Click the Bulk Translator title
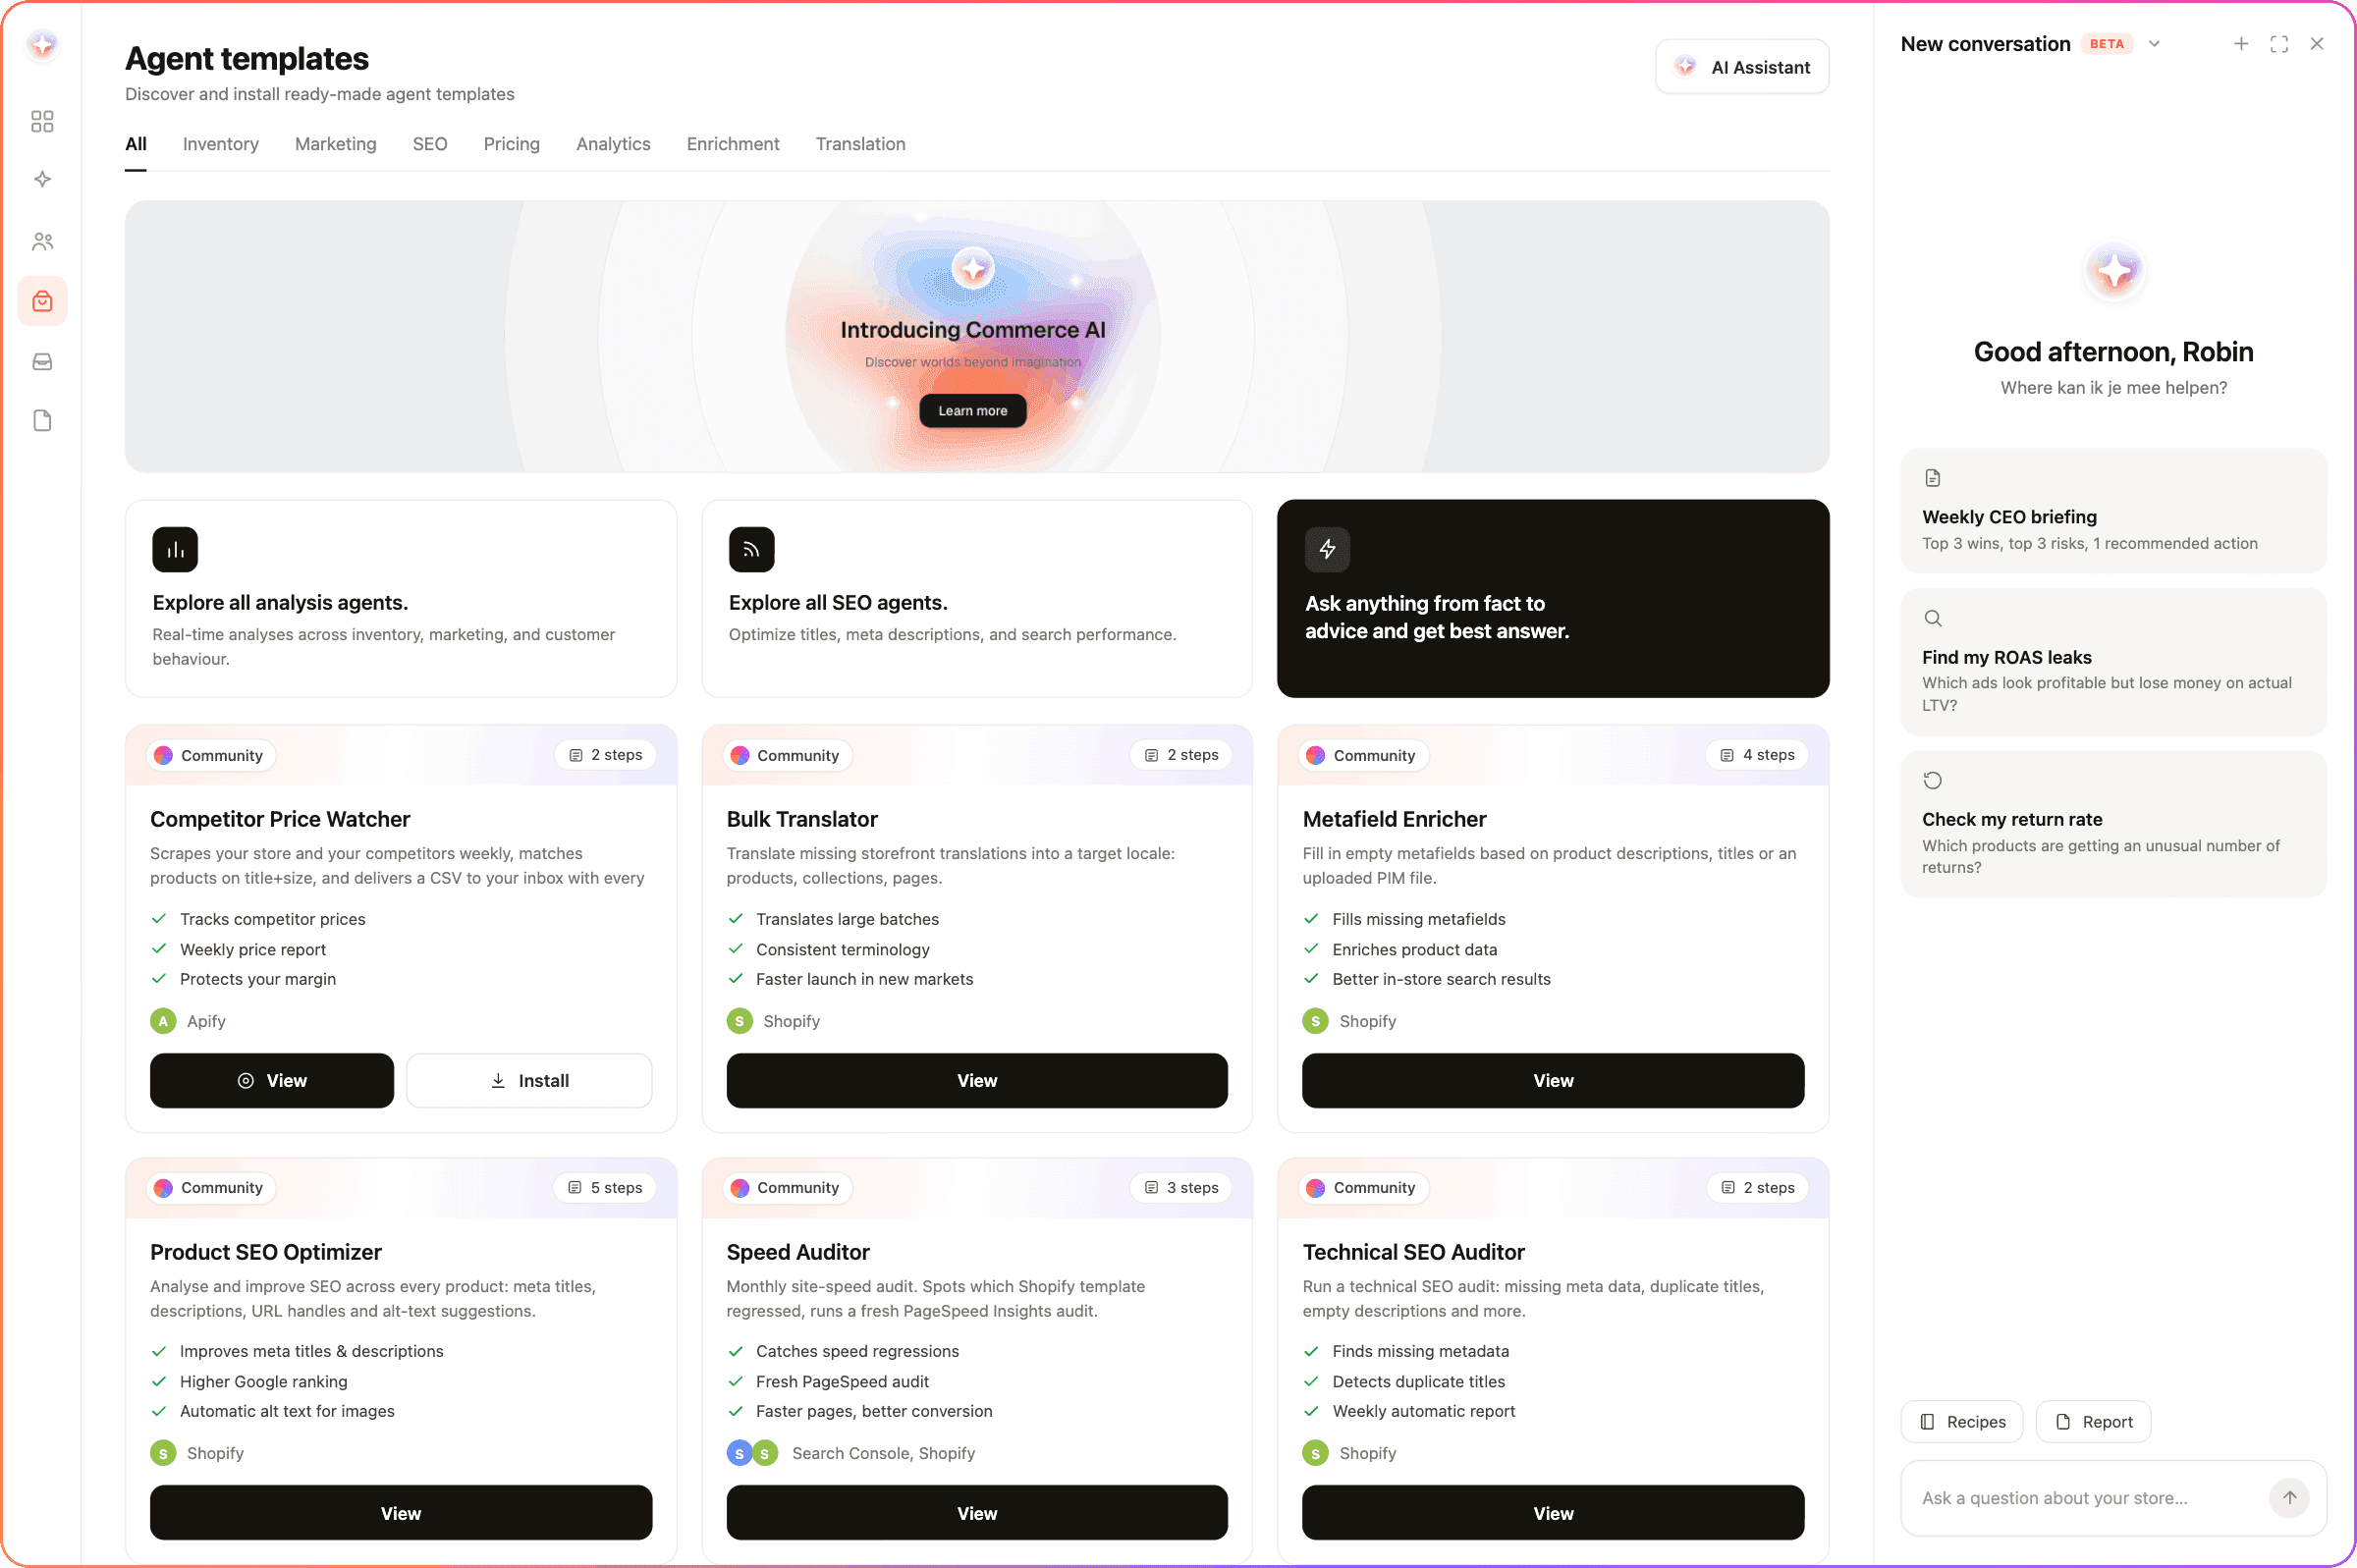2357x1568 pixels. [801, 819]
